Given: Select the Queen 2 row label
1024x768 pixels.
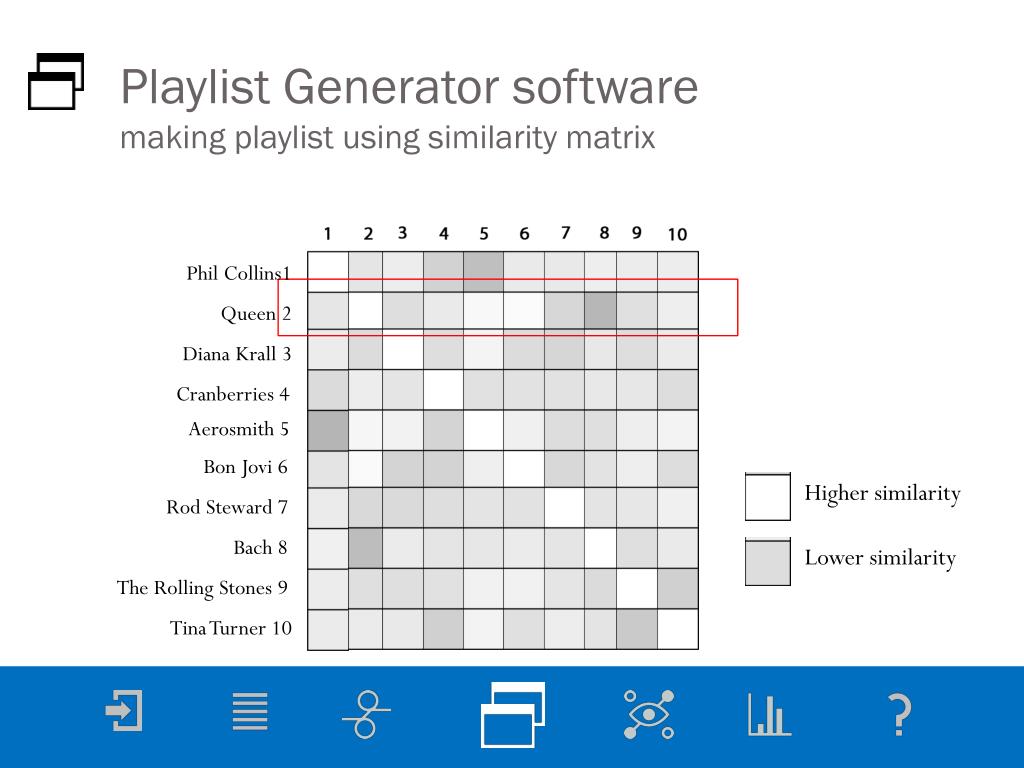Looking at the screenshot, I should tap(255, 313).
